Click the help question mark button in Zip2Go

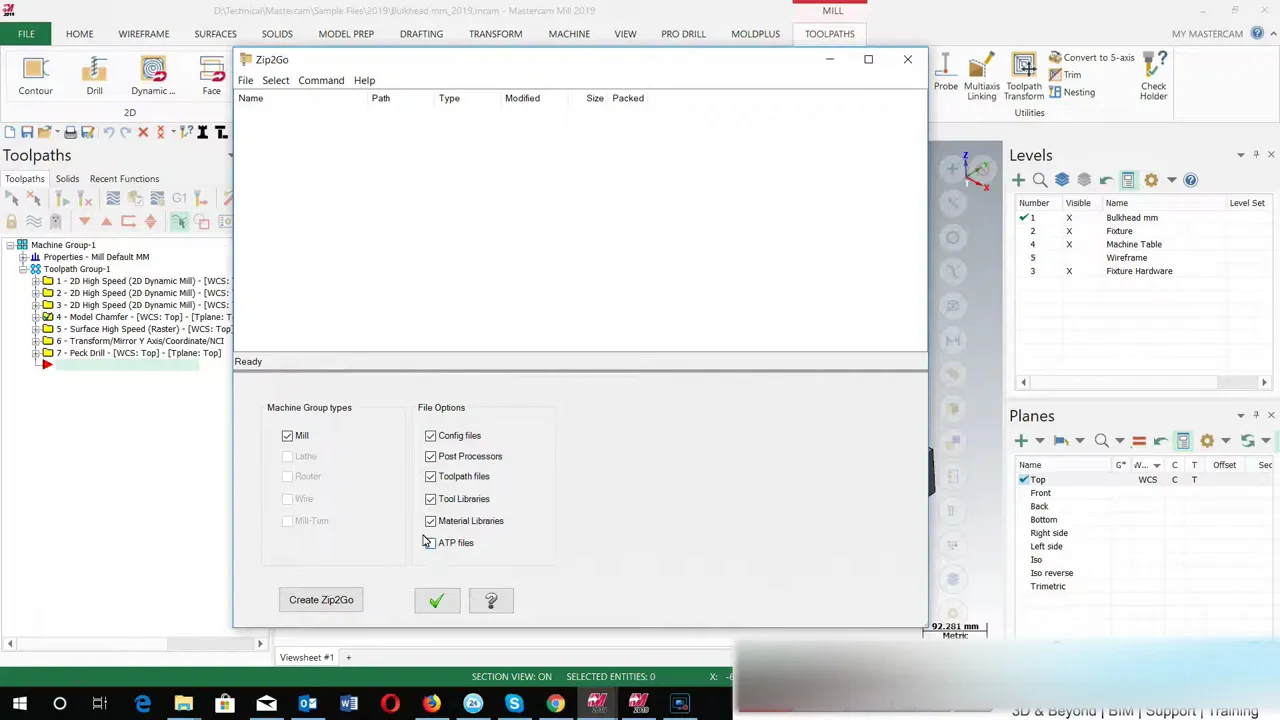(x=491, y=601)
